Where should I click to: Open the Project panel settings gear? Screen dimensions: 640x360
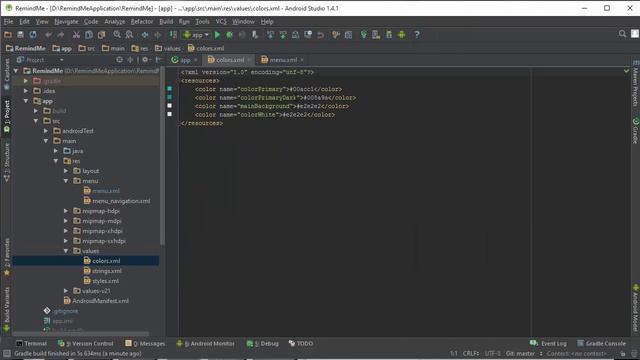click(145, 60)
